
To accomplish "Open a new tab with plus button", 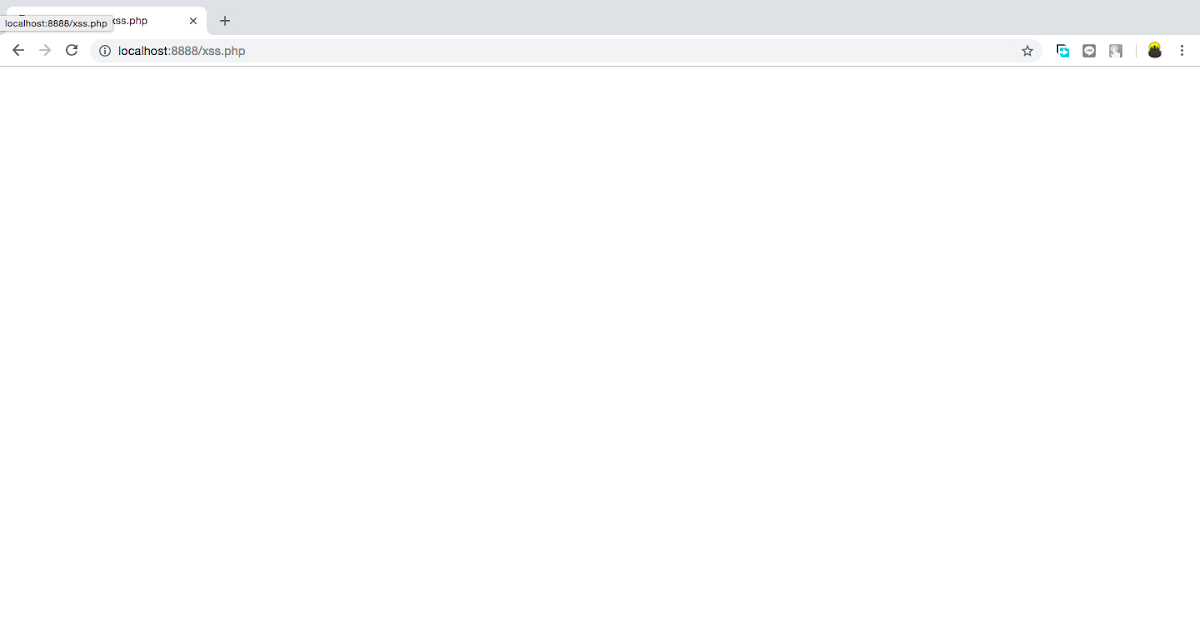I will click(x=225, y=20).
